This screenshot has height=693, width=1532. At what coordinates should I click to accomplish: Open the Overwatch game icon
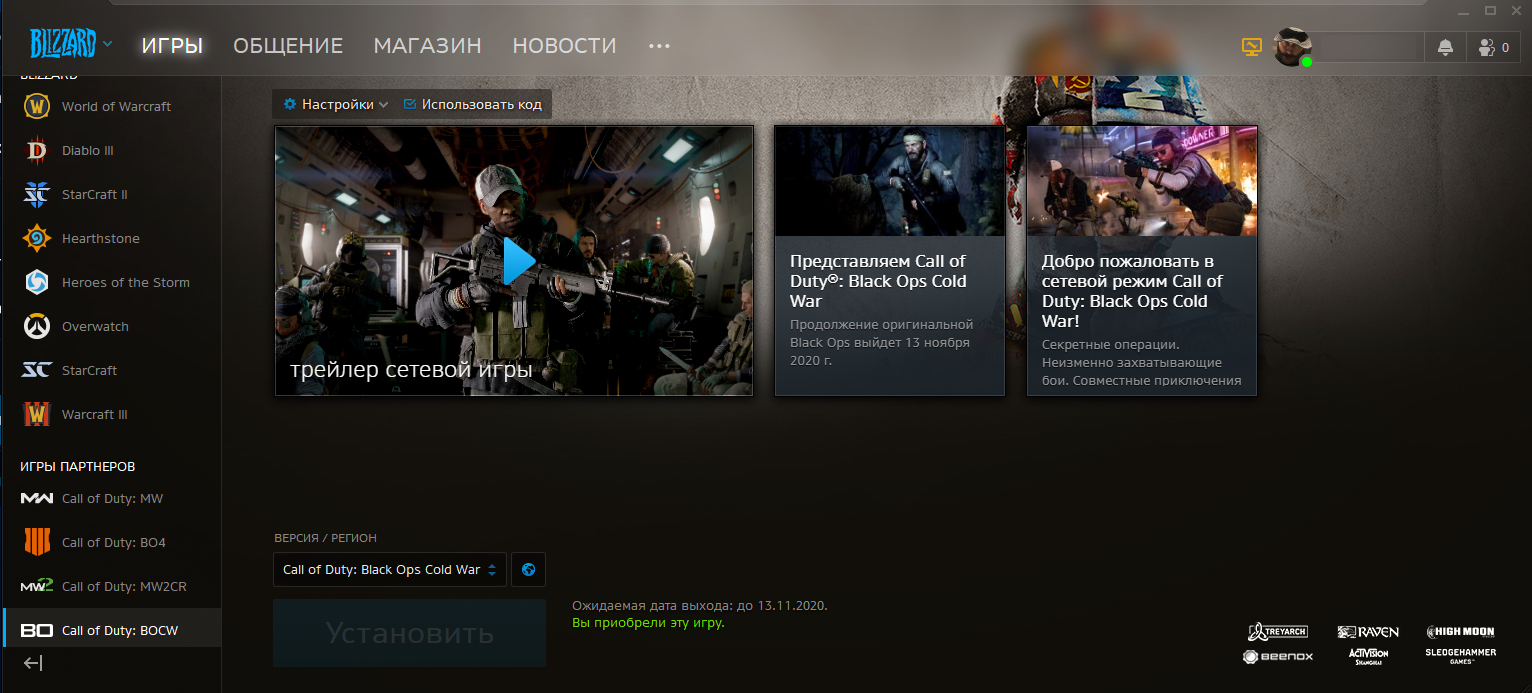(37, 326)
